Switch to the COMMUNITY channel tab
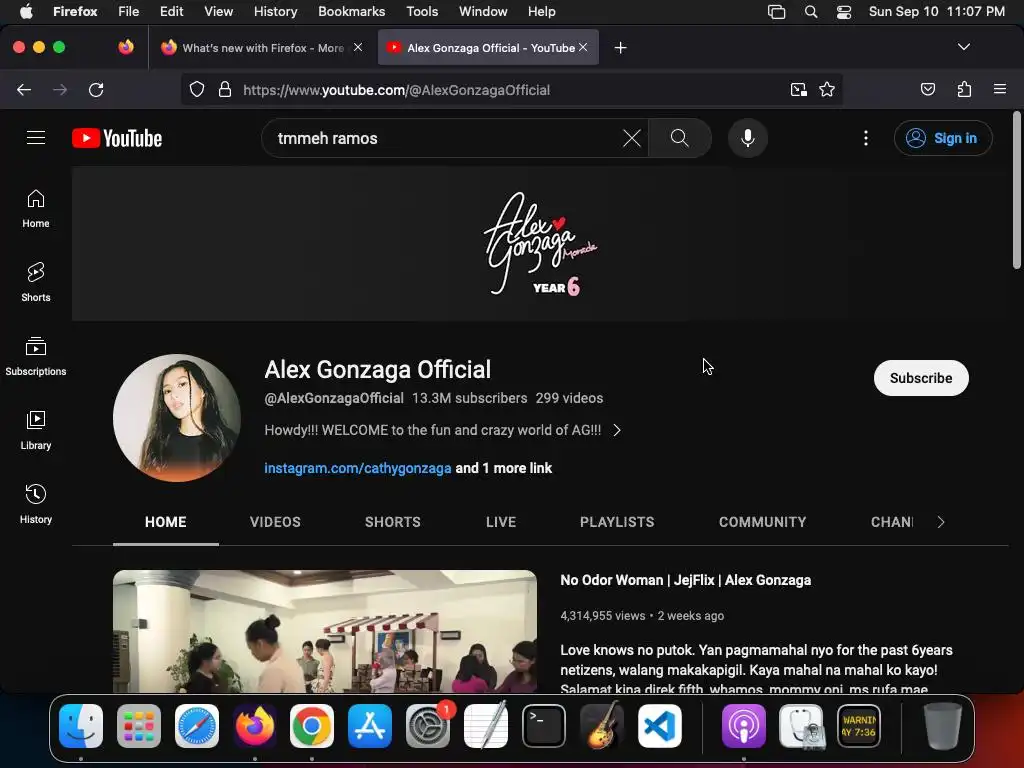Viewport: 1024px width, 768px height. [762, 522]
